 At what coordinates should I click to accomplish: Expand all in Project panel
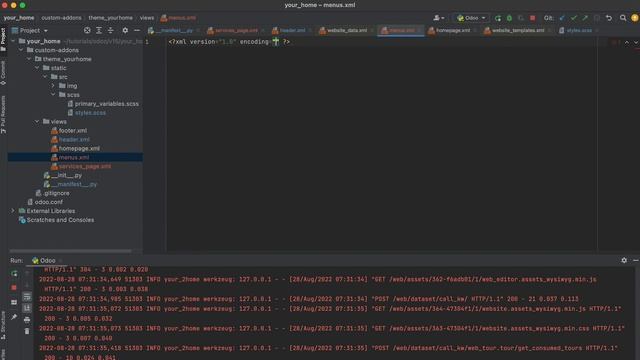click(99, 31)
